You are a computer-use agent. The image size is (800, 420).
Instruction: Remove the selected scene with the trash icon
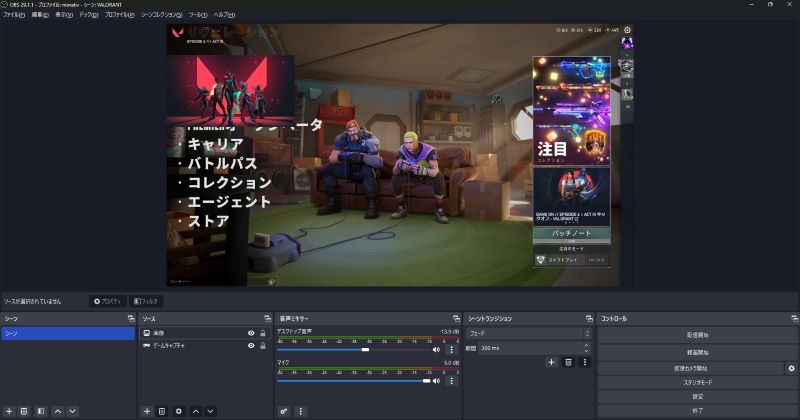24,411
